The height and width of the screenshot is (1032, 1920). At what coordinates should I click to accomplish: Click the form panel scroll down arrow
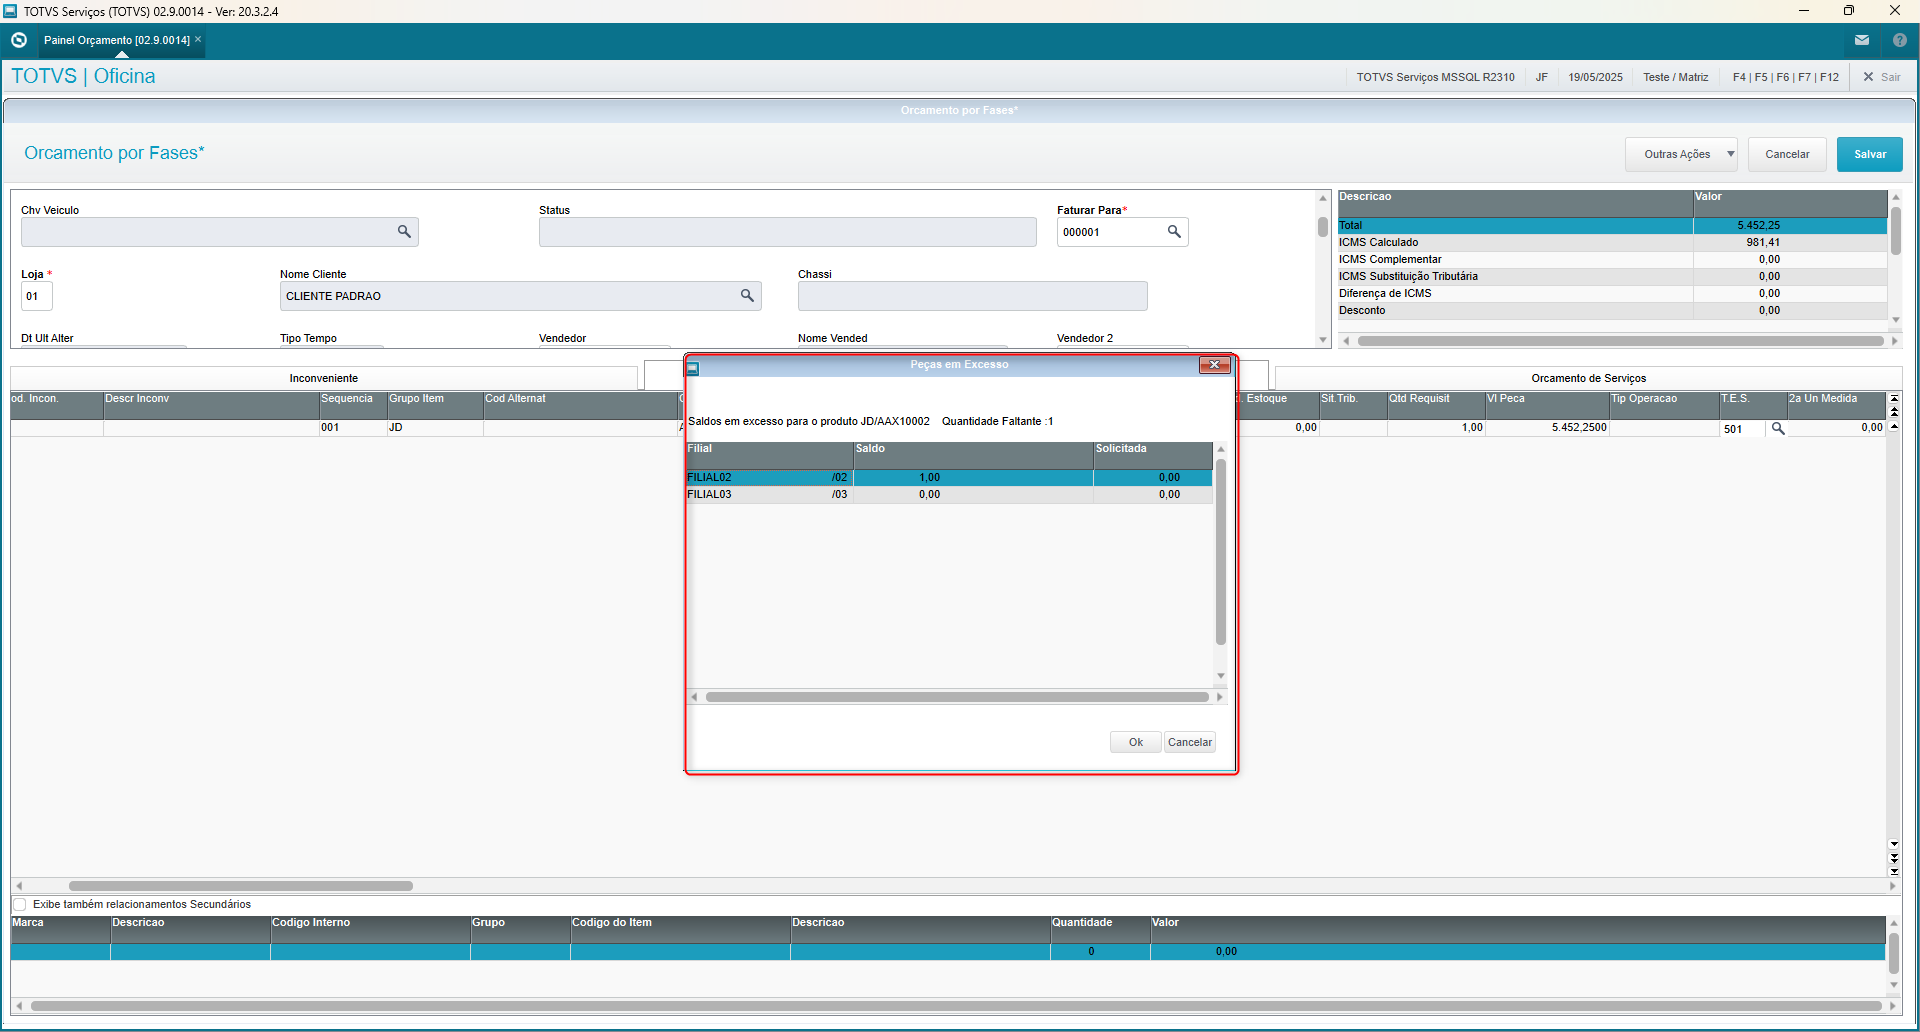point(1323,340)
